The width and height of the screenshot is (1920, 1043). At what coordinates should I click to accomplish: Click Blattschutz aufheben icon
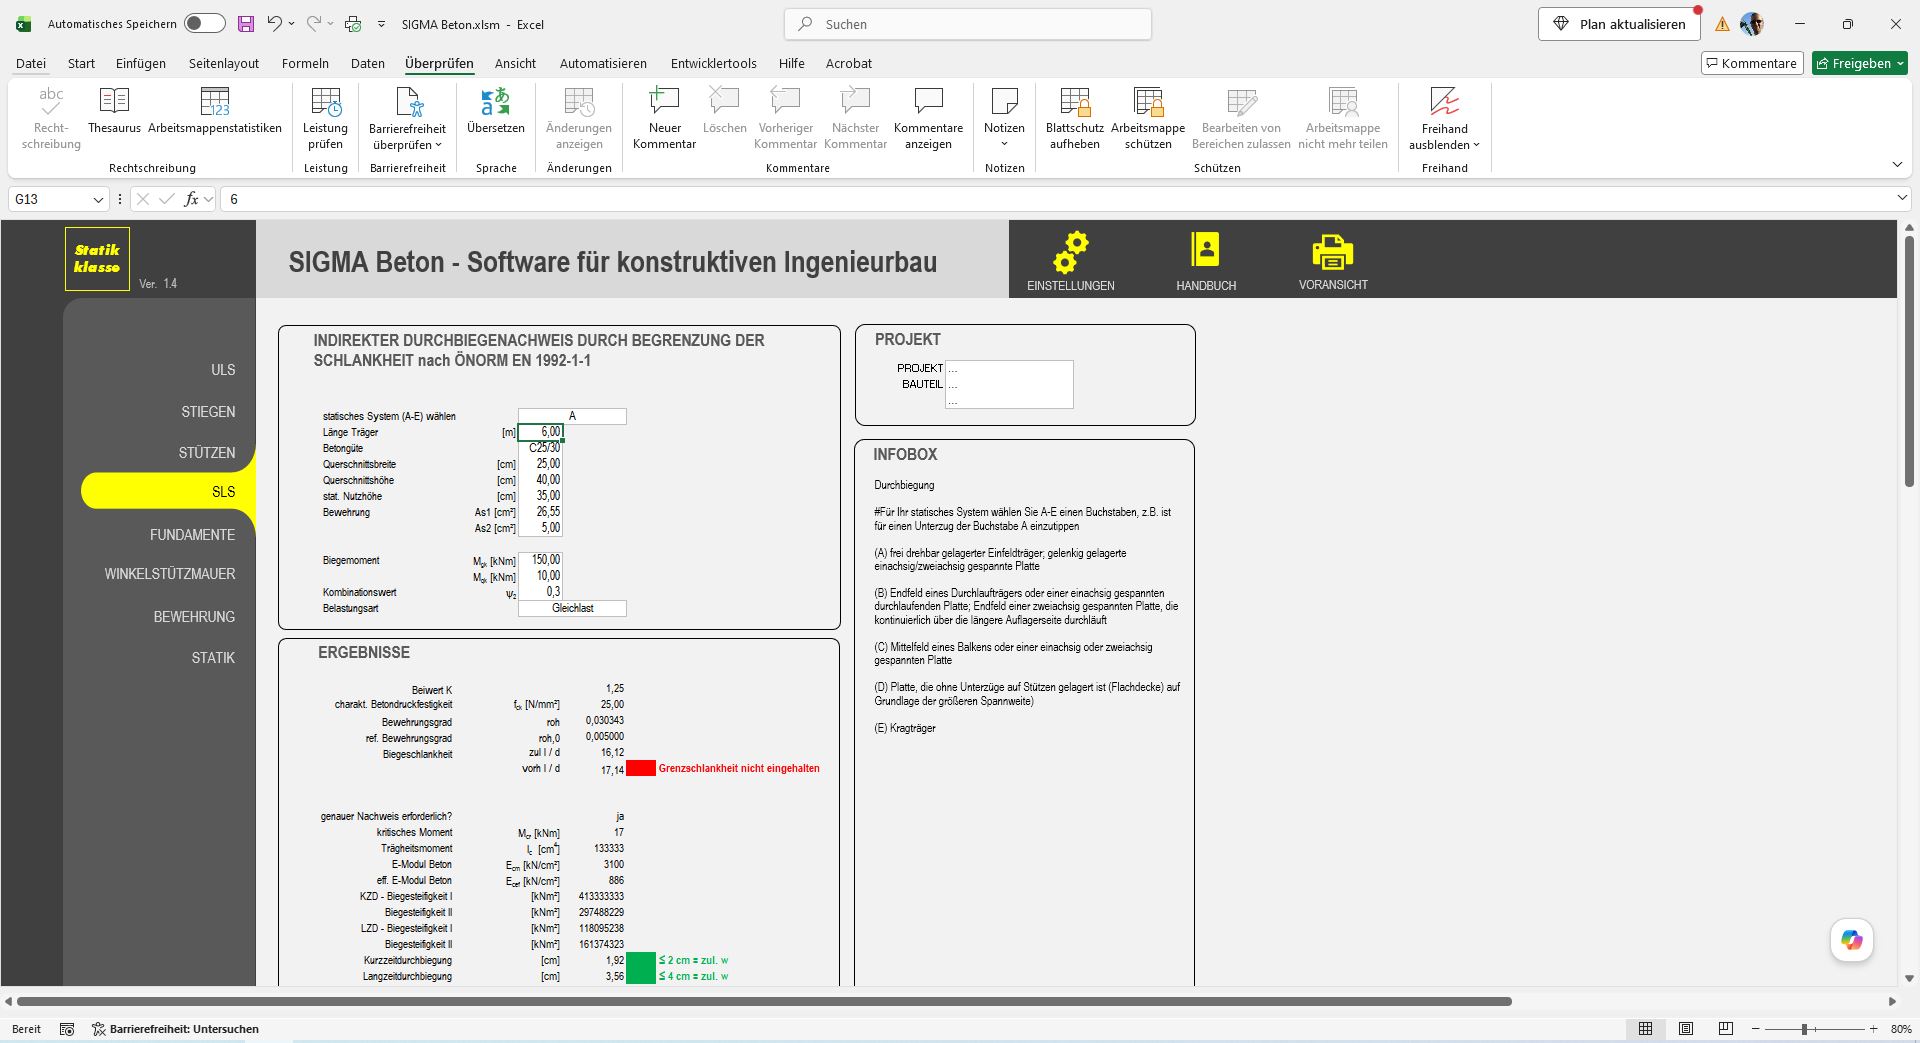1074,118
